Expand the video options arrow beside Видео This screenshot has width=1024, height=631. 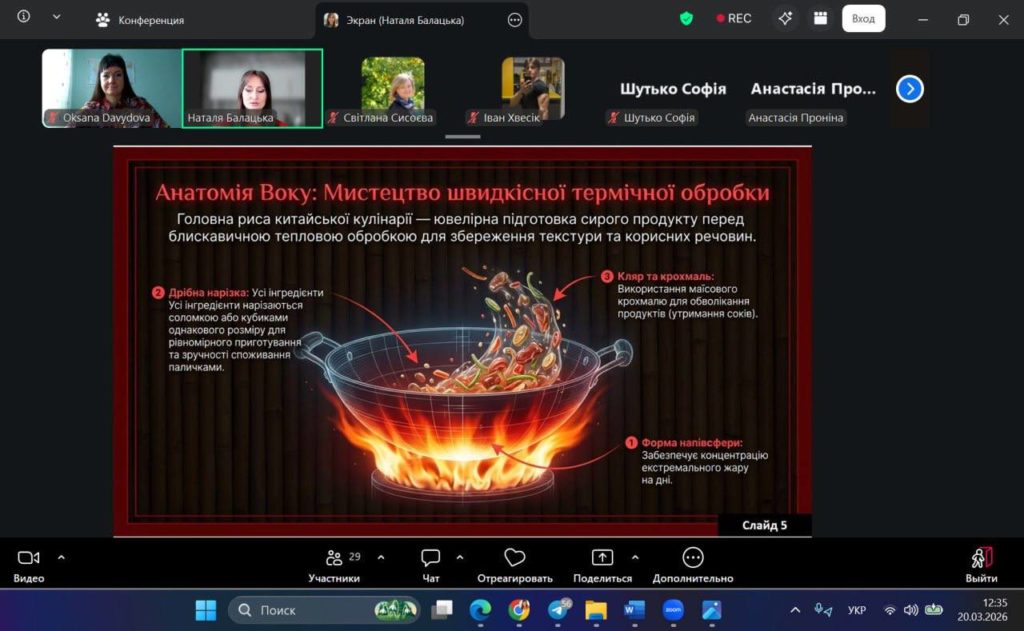[x=61, y=557]
